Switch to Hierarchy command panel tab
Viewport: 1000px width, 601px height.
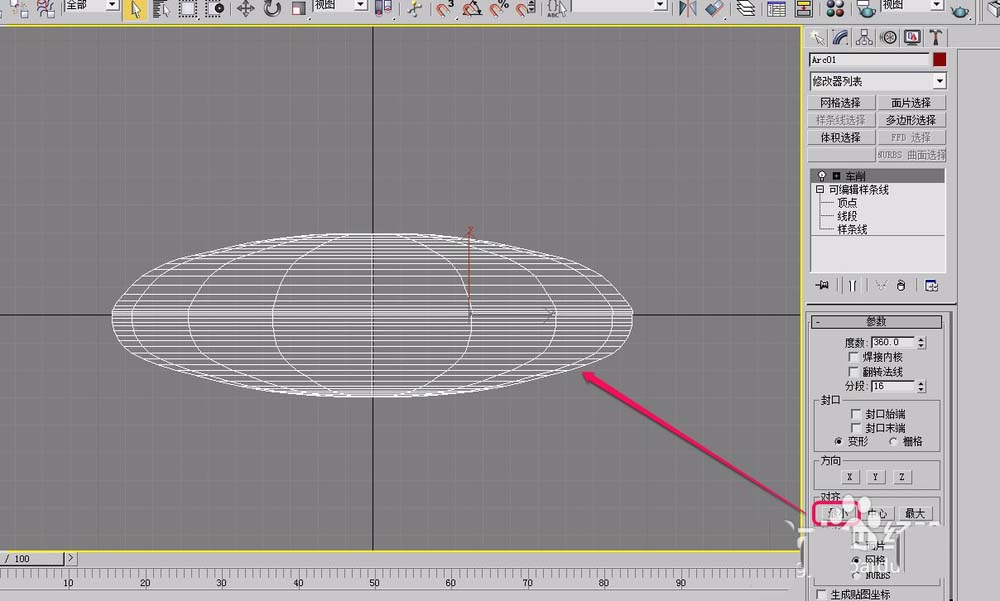[x=864, y=38]
